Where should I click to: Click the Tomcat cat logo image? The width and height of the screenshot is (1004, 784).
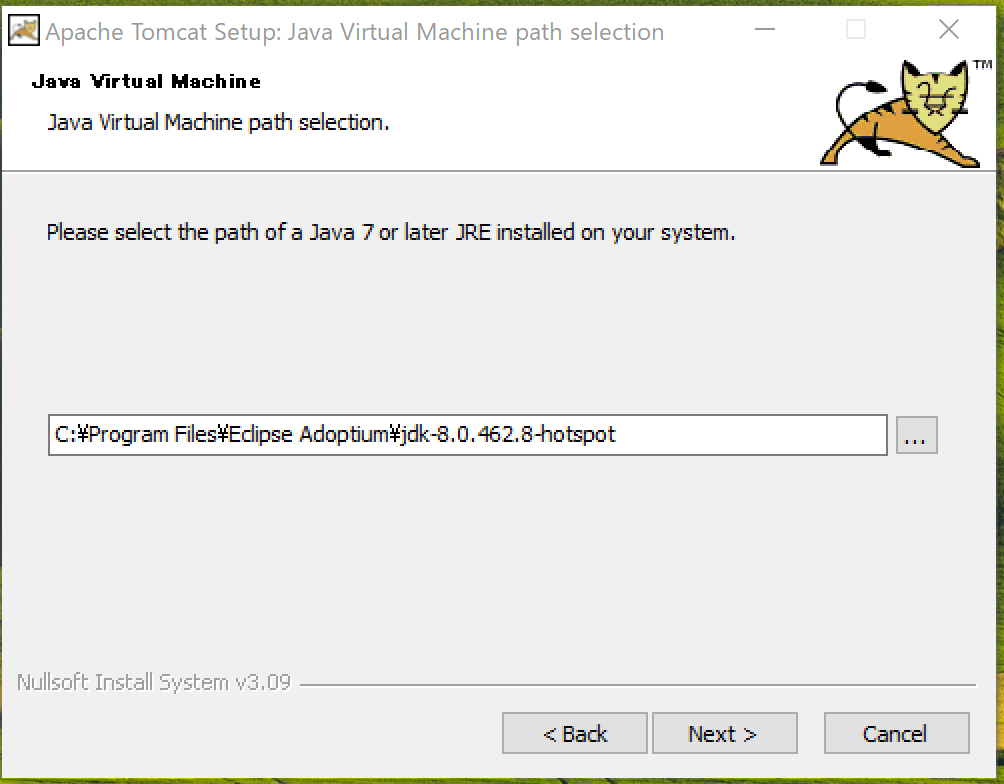[x=900, y=113]
